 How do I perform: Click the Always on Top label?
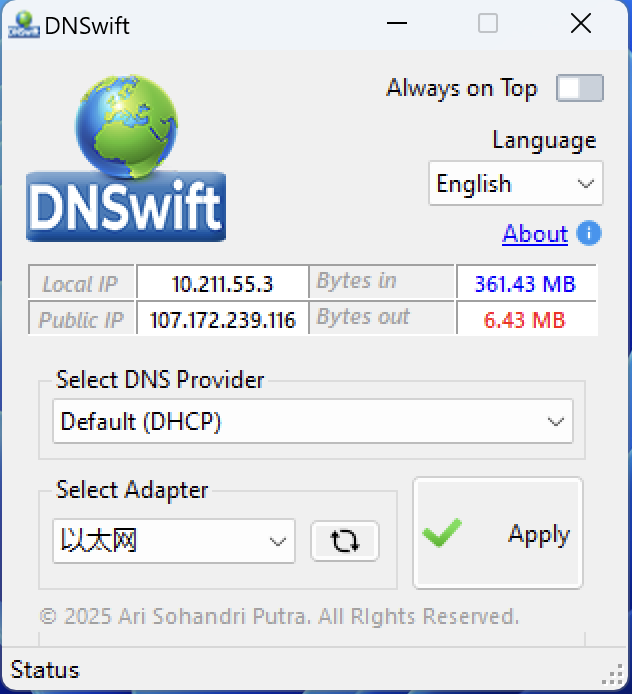coord(462,88)
